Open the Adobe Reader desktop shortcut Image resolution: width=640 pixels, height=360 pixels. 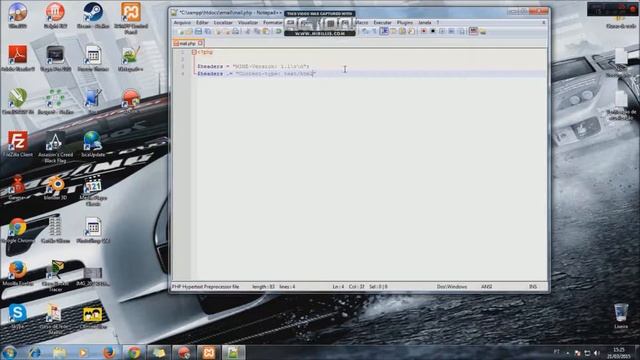[18, 58]
